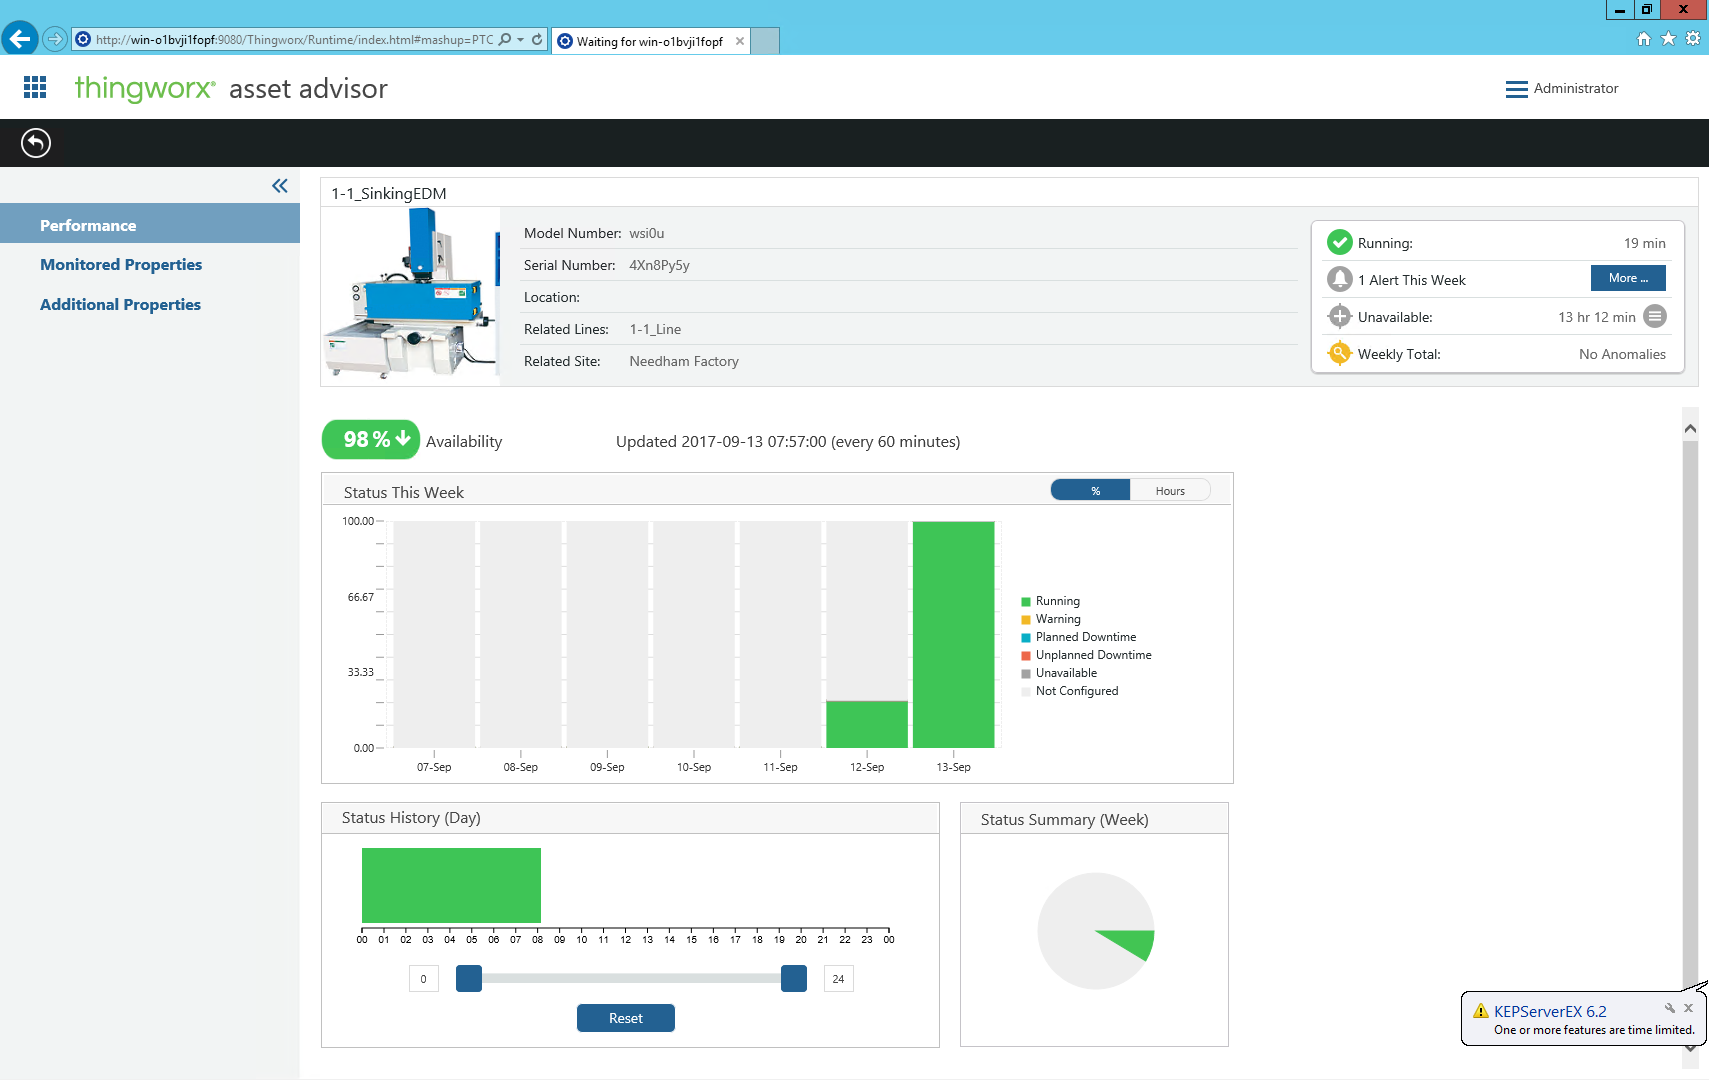Click the right range slider handle
This screenshot has height=1080, width=1709.
[x=794, y=979]
